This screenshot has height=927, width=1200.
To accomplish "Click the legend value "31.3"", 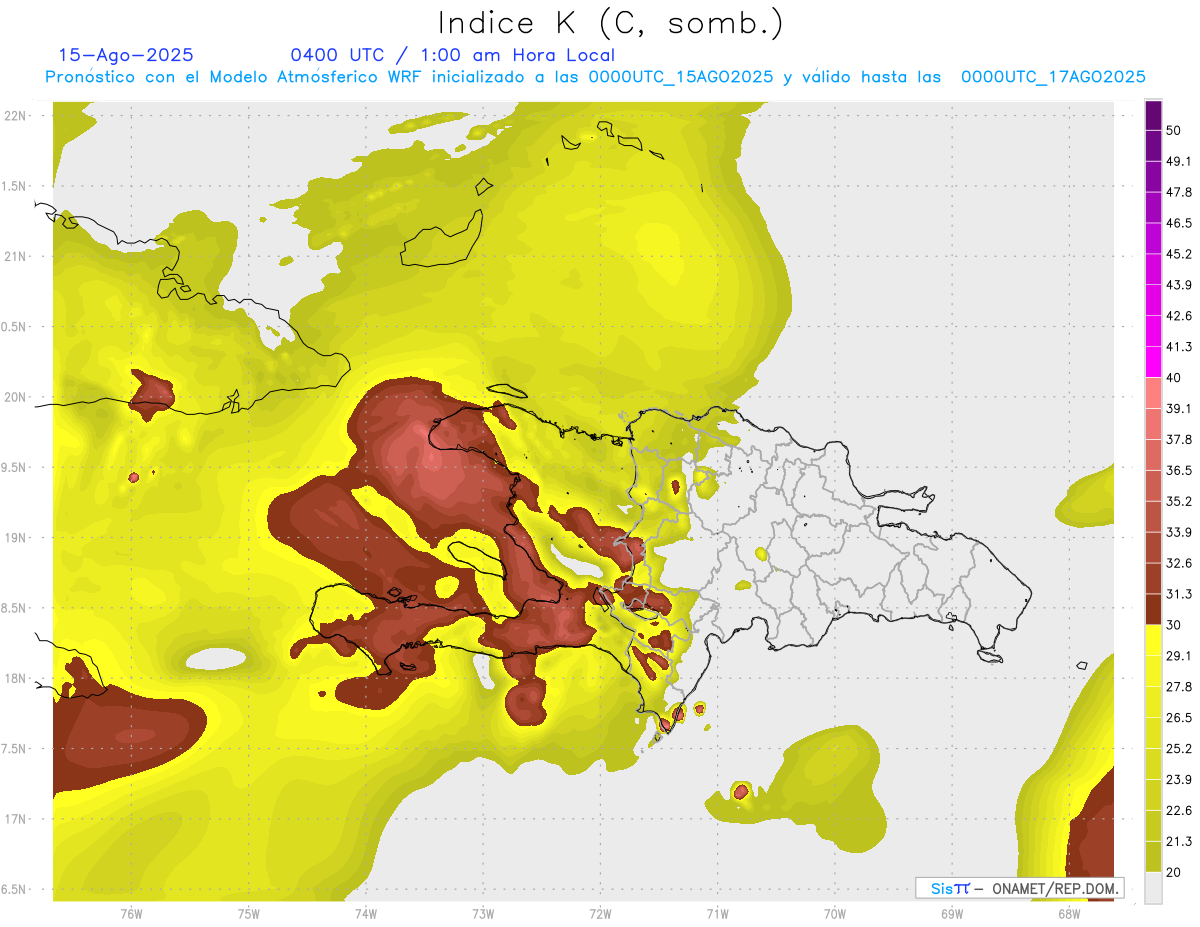I will 1179,594.
